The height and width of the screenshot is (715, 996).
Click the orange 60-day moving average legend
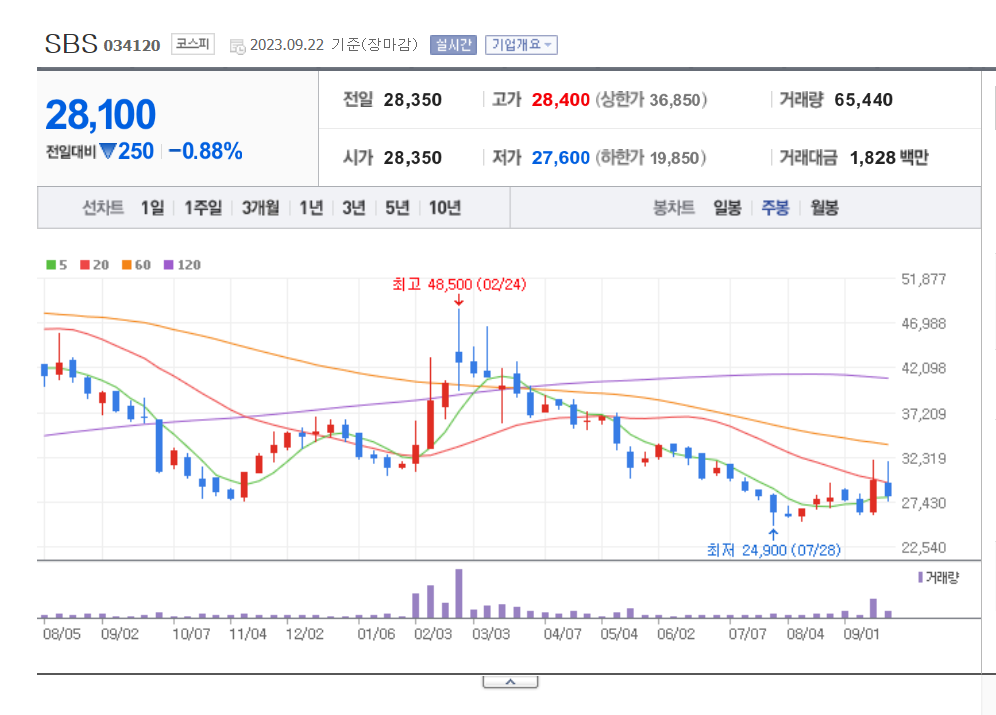point(137,265)
